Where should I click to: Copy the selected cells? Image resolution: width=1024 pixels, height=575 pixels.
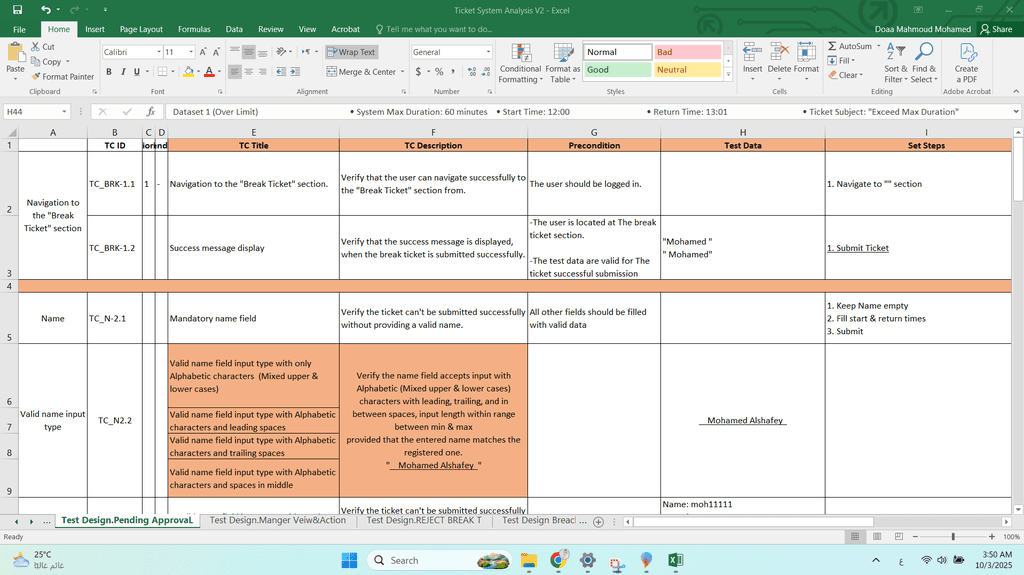pos(47,61)
